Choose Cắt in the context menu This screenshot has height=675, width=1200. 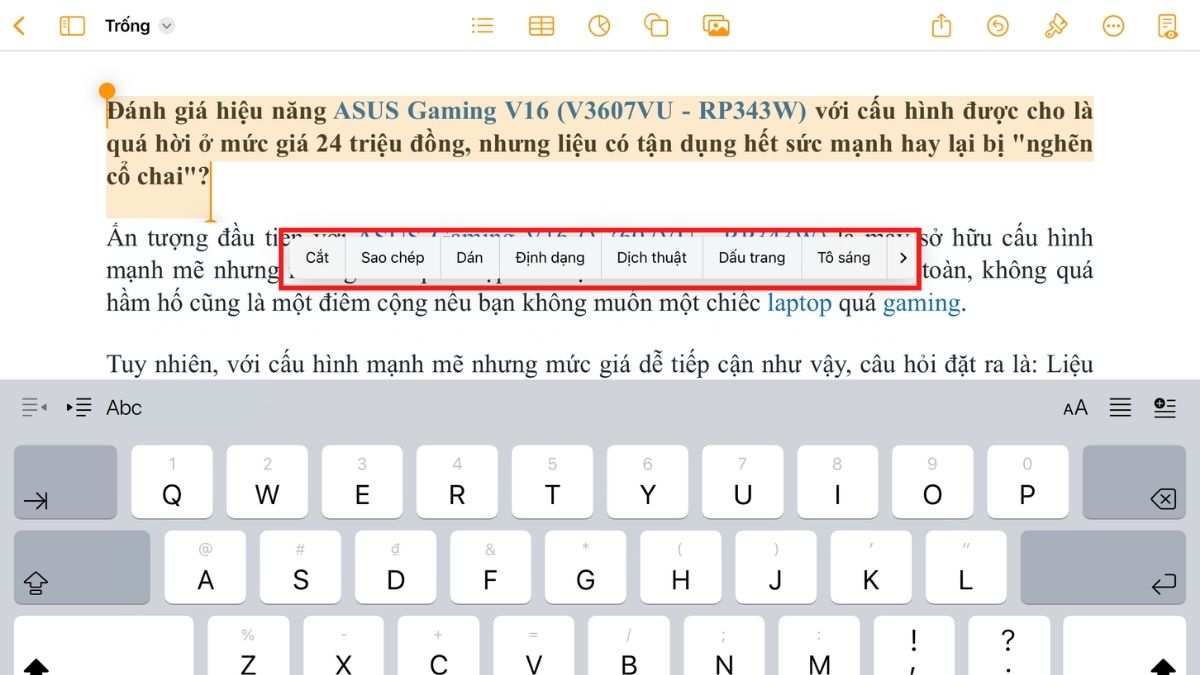[317, 257]
